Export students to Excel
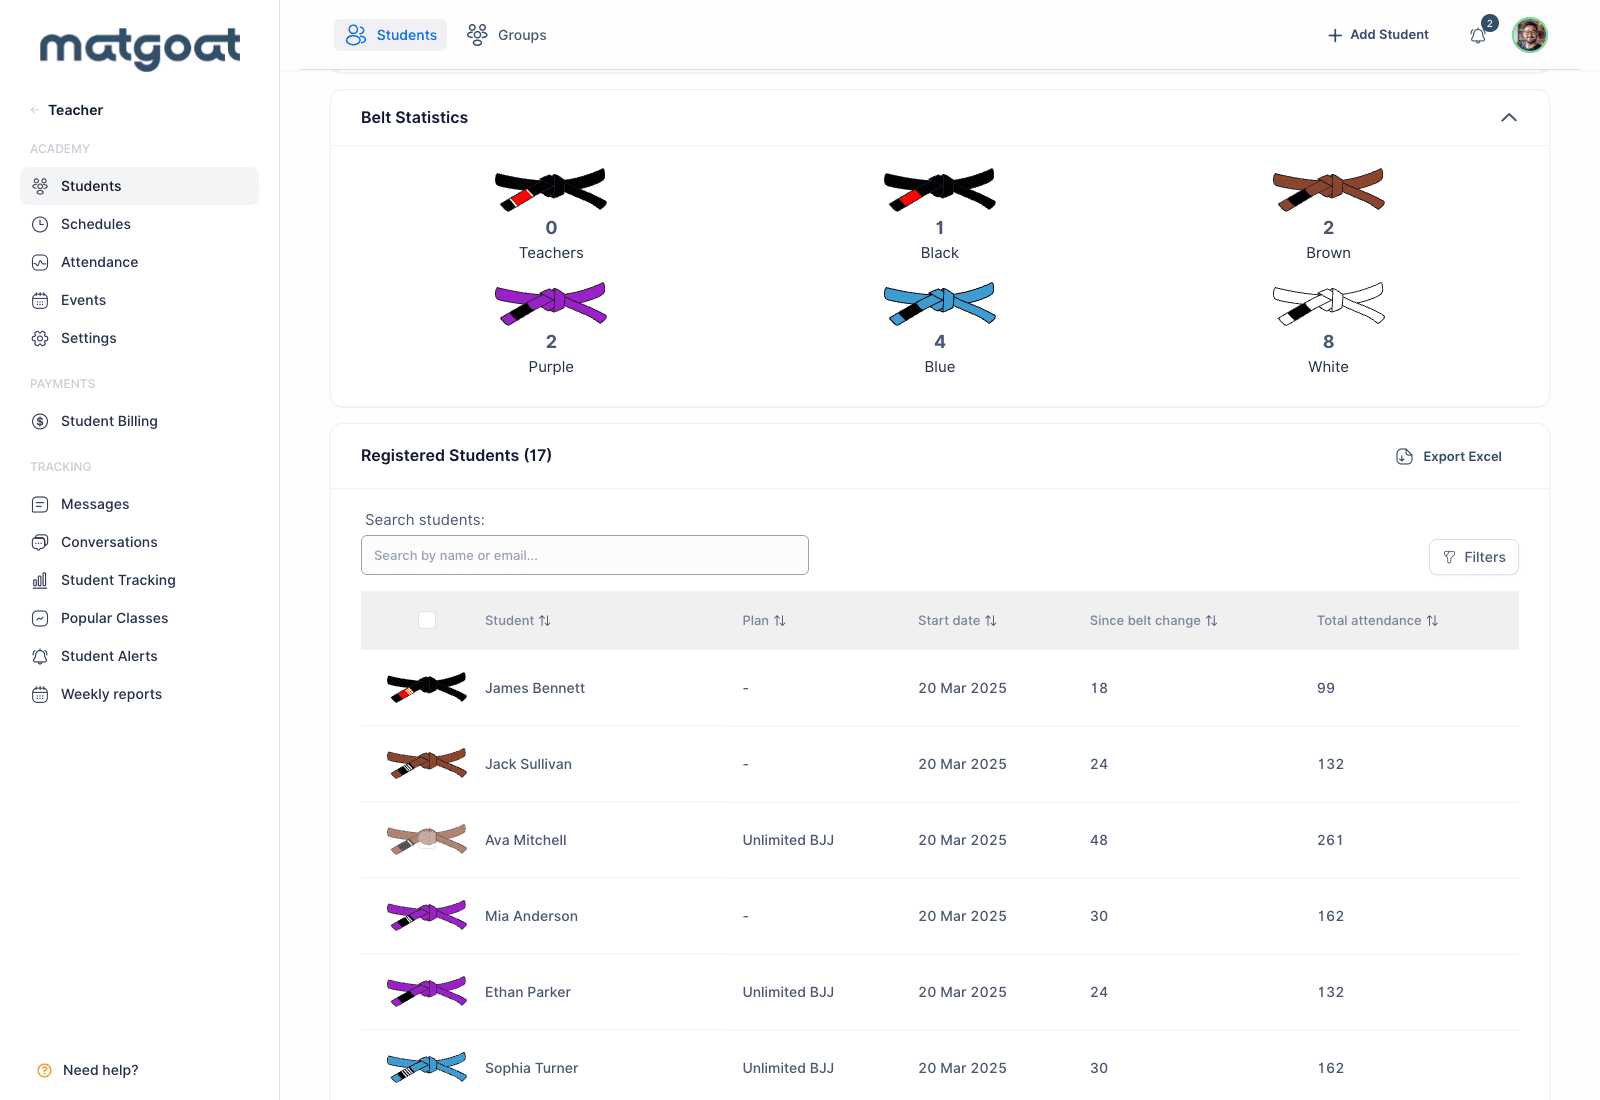This screenshot has height=1100, width=1600. tap(1449, 456)
